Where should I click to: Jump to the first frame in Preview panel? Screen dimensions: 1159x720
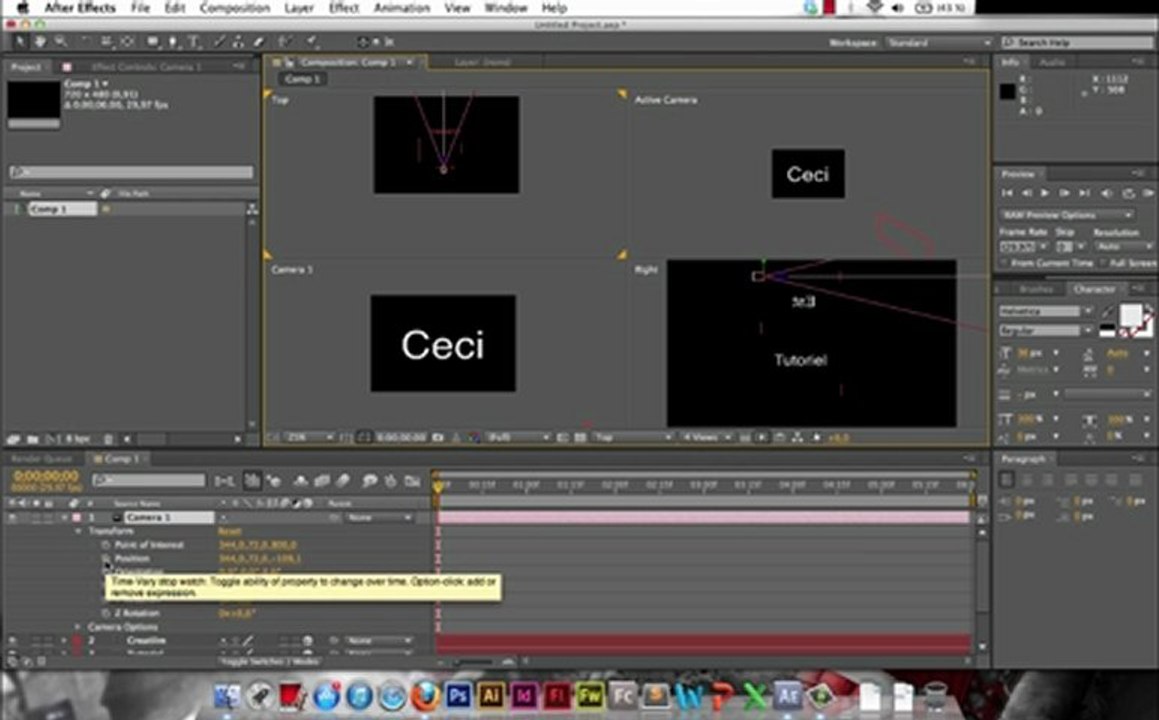[1007, 193]
